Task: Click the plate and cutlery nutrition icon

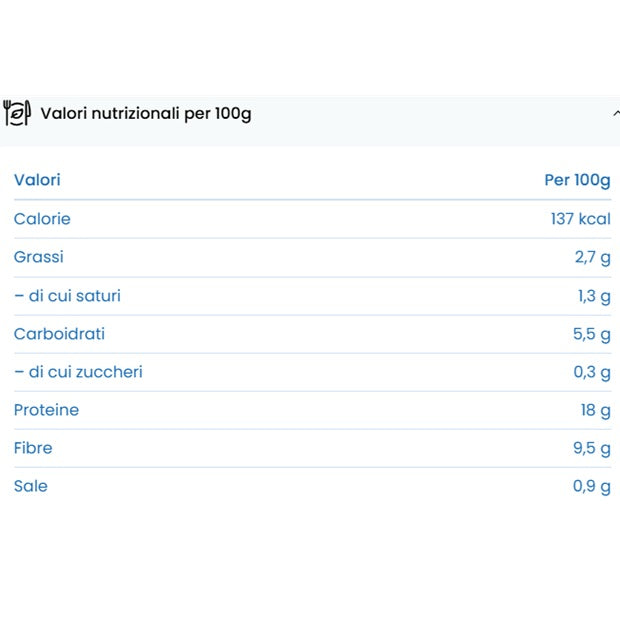Action: [x=17, y=113]
